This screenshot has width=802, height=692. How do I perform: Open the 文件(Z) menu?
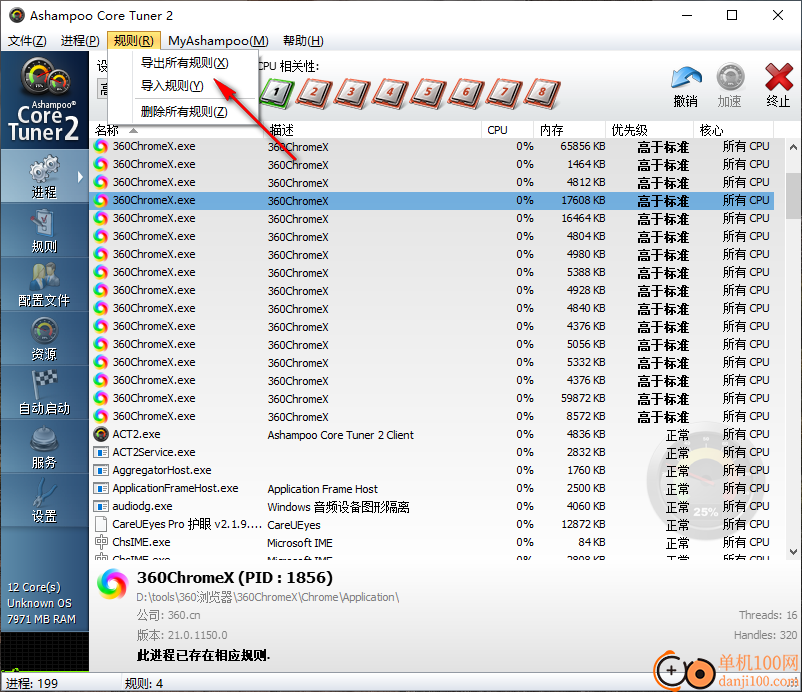[x=27, y=40]
